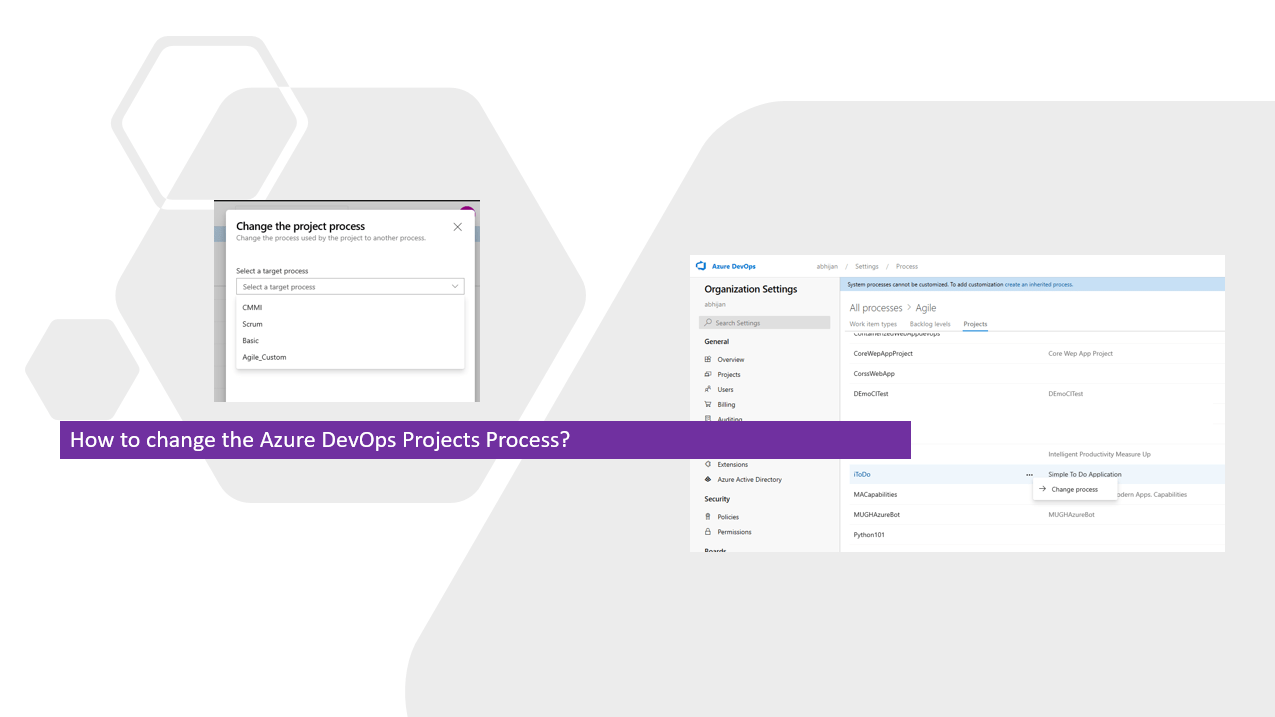Switch to the Work item types tab
Screen dimensions: 1275x717
click(873, 324)
